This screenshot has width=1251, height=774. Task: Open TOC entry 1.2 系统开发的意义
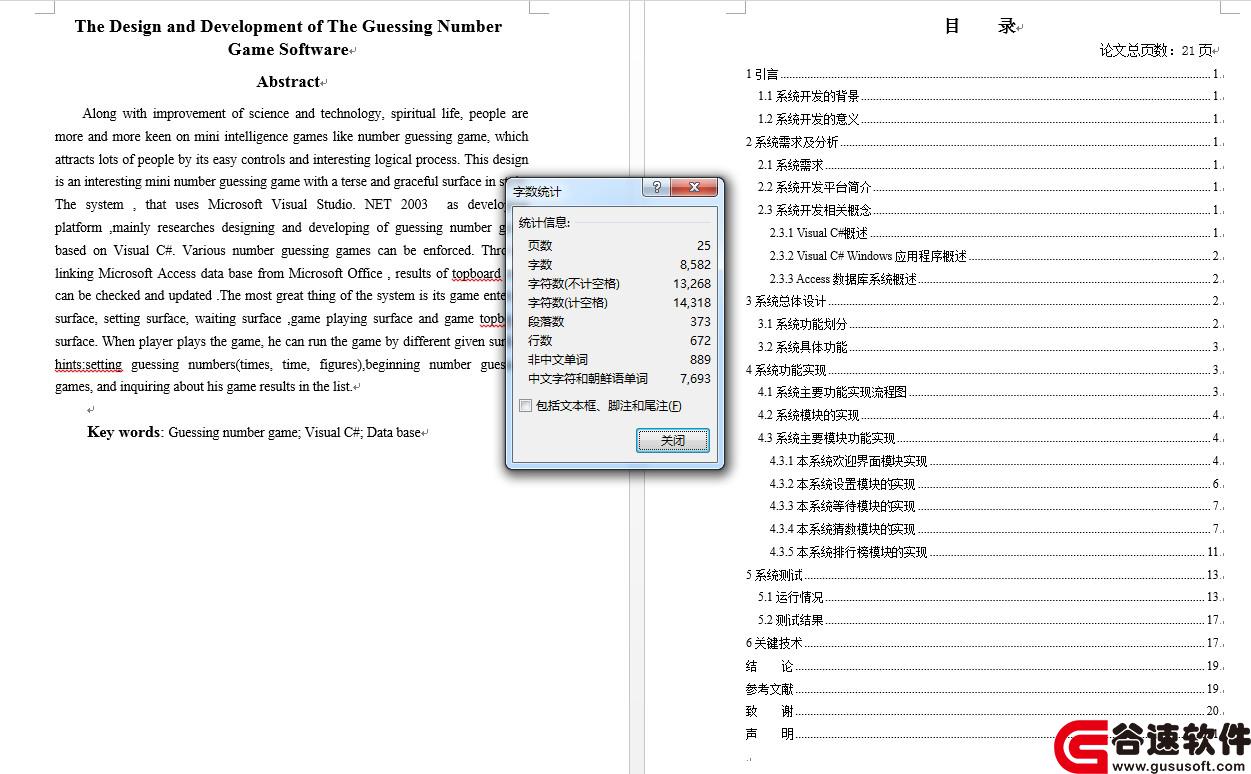click(989, 119)
